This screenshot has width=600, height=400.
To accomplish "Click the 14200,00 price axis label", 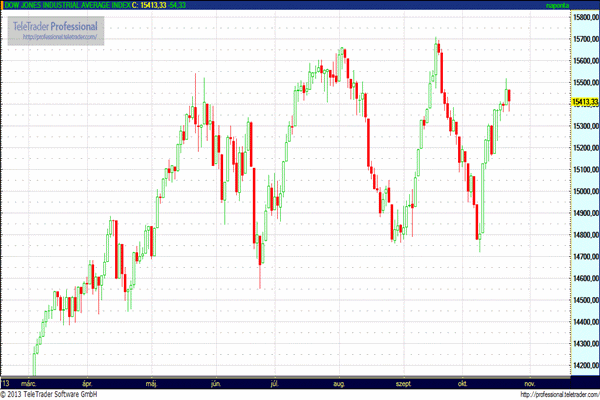I will tap(584, 366).
